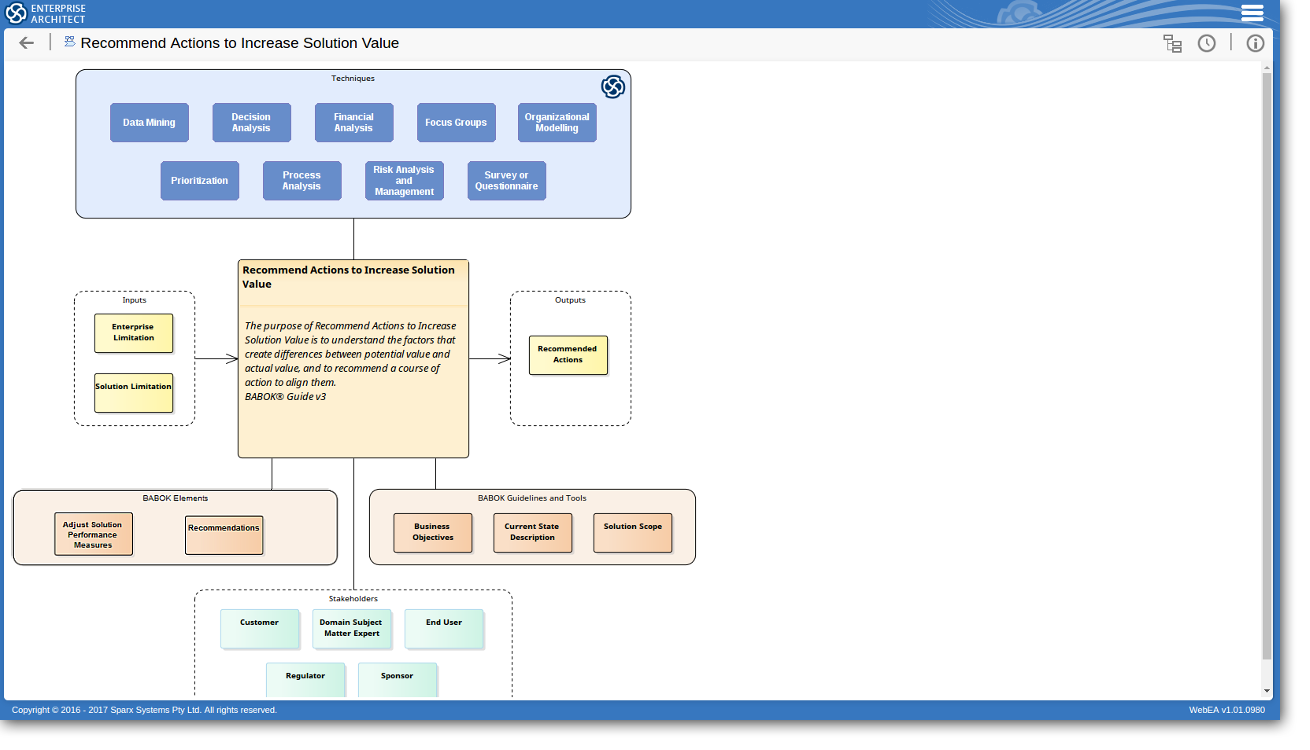Image resolution: width=1310 pixels, height=750 pixels.
Task: Click the diagram type icon beside title
Action: (x=70, y=42)
